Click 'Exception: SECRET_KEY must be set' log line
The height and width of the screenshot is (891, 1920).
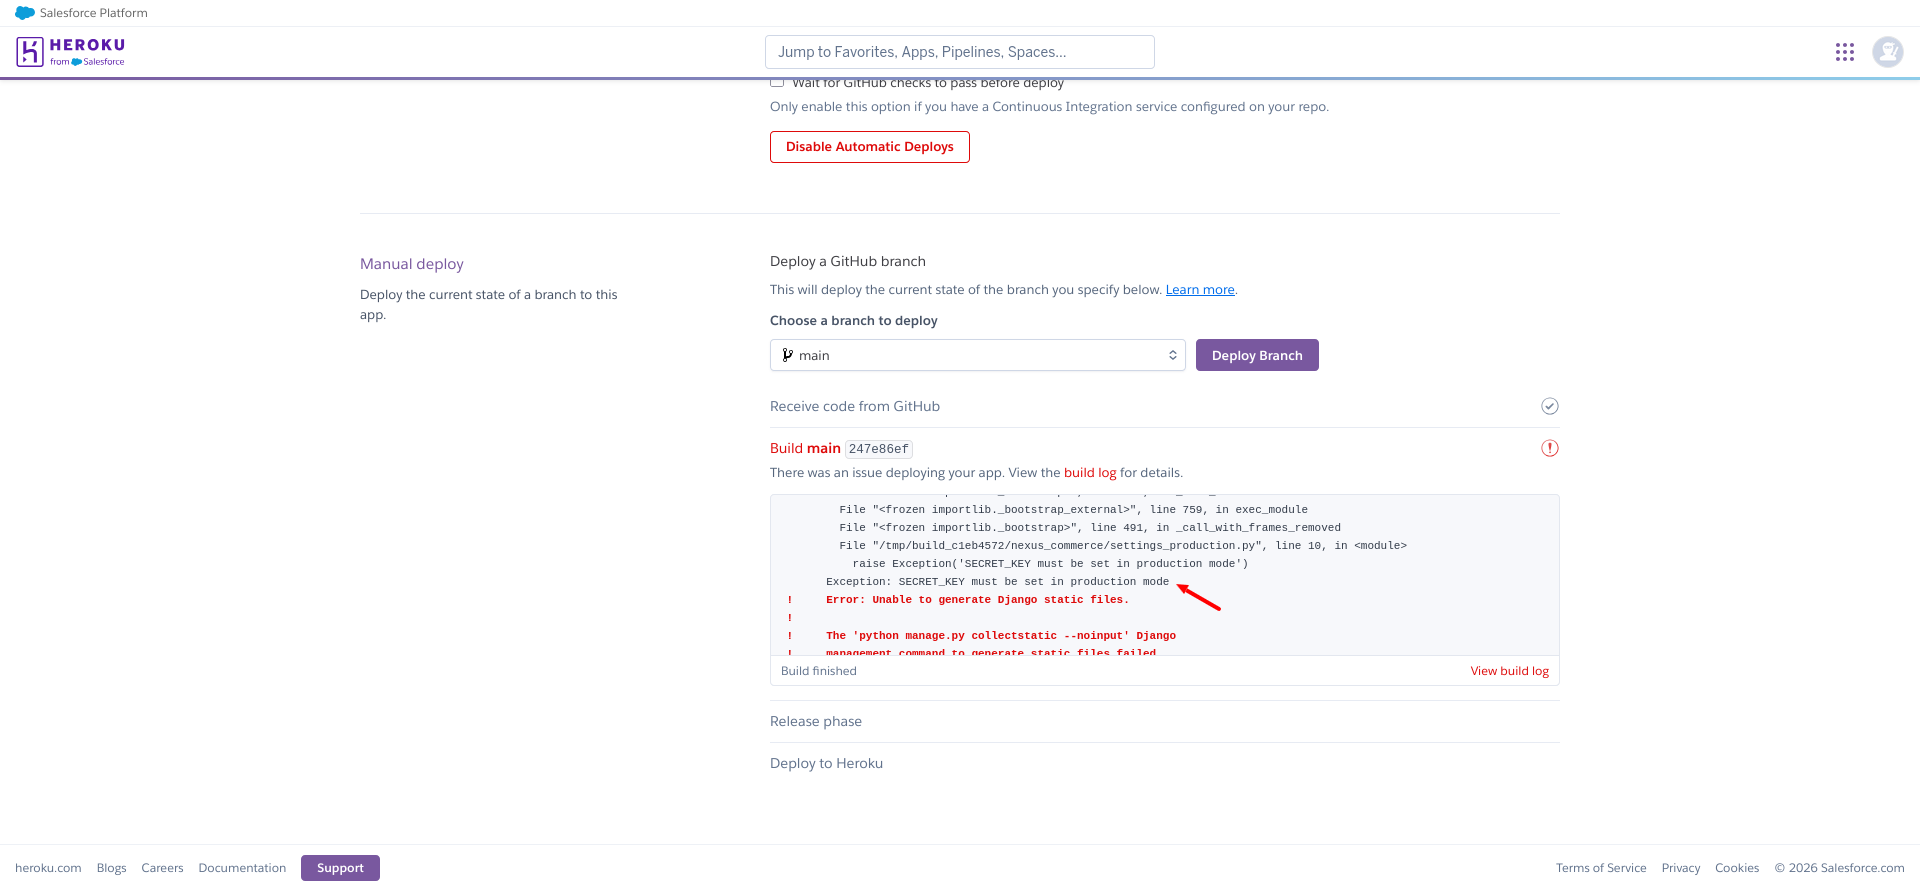click(997, 582)
